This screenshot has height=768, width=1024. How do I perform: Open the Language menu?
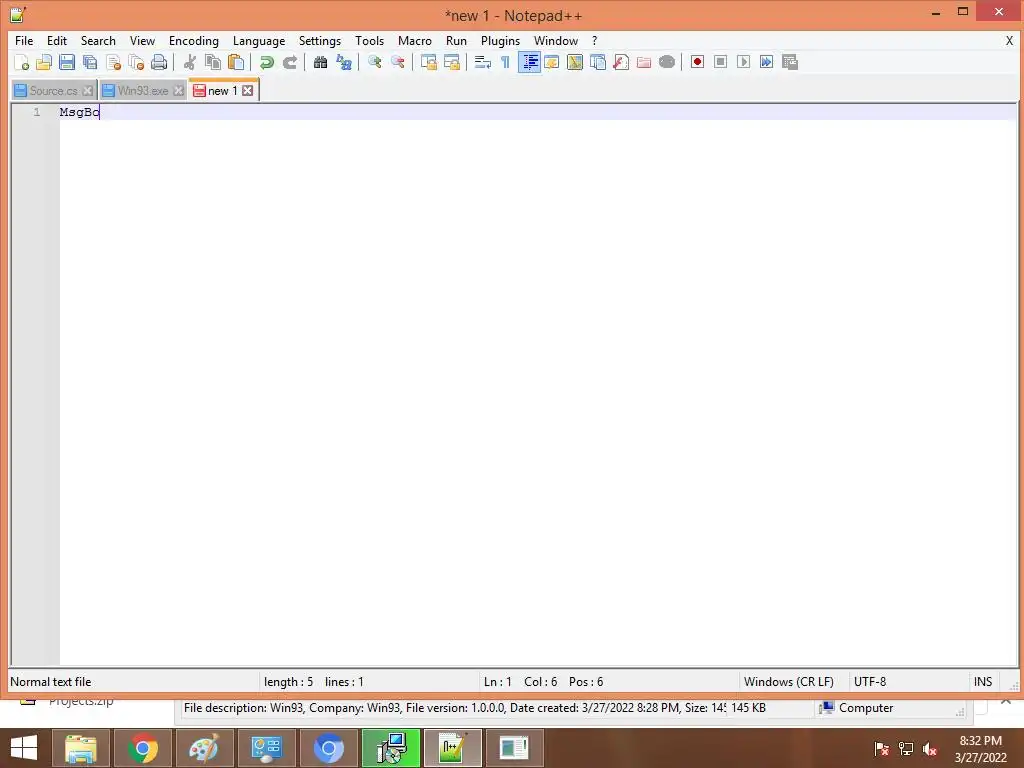[x=259, y=40]
